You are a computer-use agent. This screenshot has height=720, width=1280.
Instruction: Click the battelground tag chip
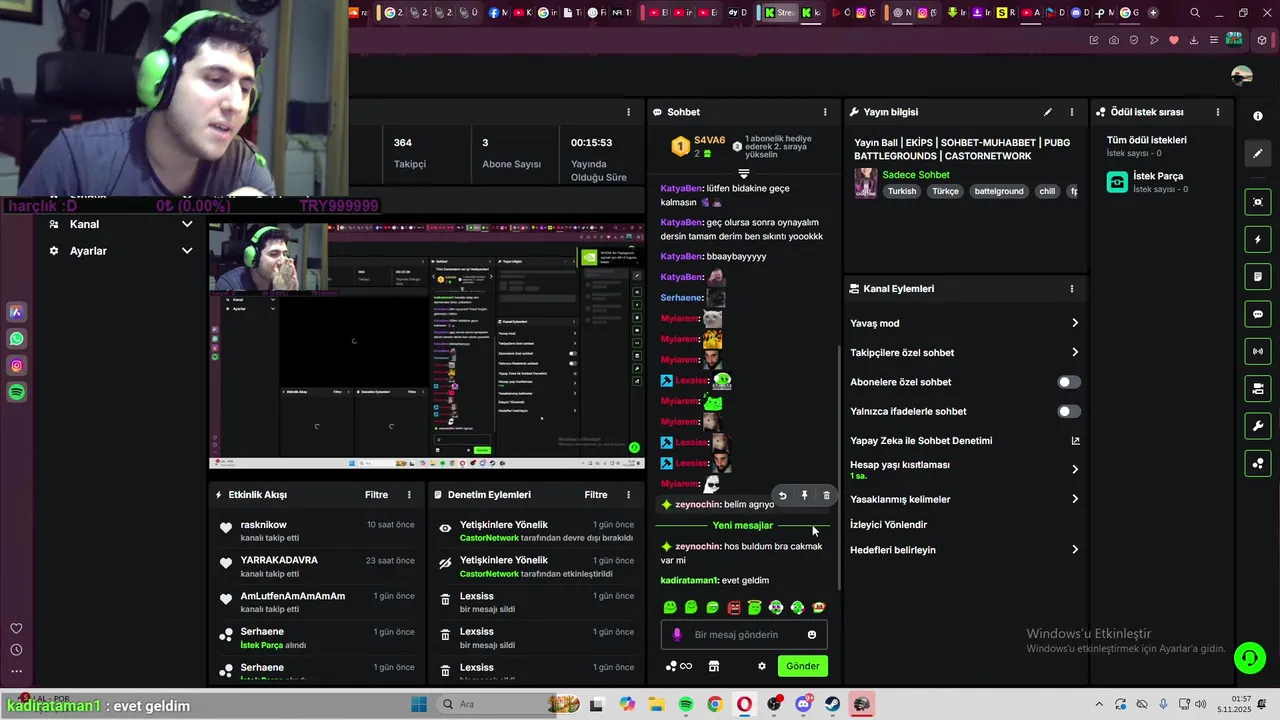[999, 191]
